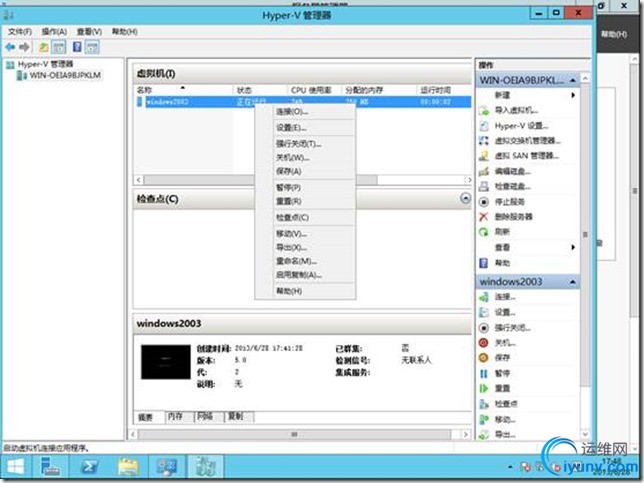This screenshot has width=644, height=483.
Task: Click 帮助 in the server actions list
Action: [502, 263]
